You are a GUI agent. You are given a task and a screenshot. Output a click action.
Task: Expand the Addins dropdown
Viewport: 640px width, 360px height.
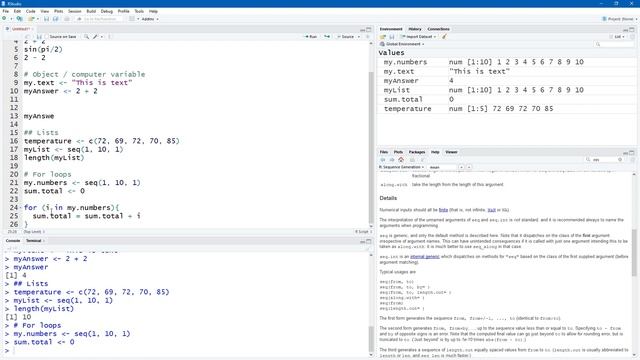click(x=150, y=19)
